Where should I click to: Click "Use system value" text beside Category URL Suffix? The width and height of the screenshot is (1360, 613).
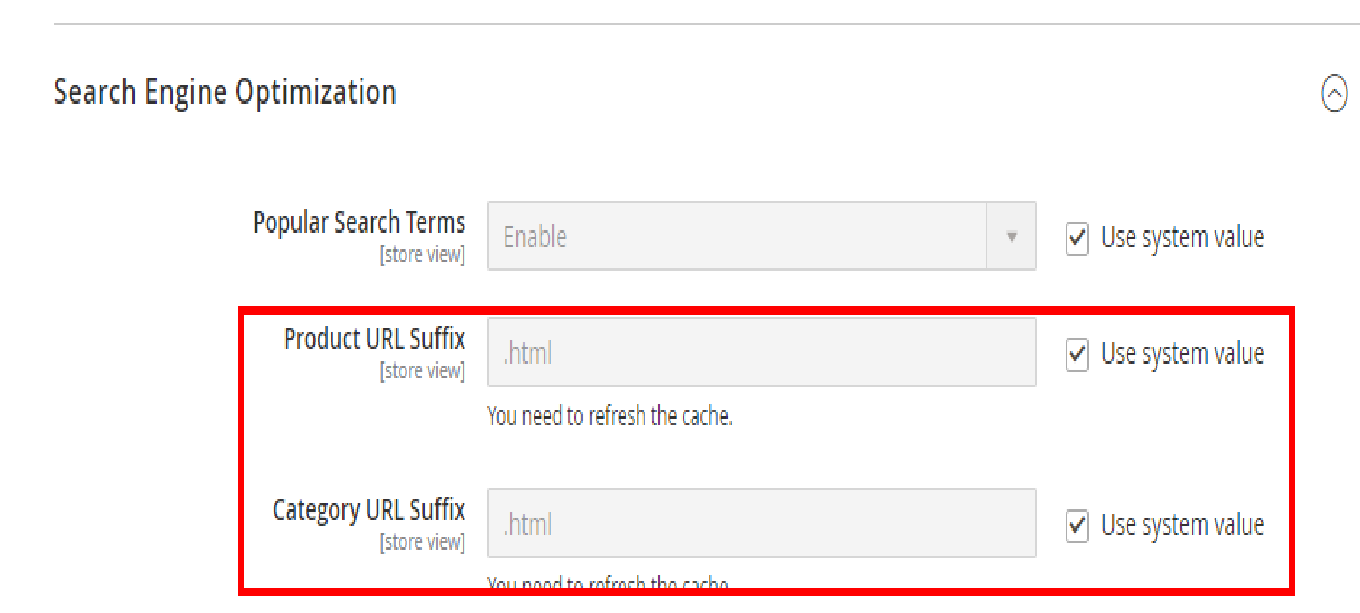[x=1182, y=525]
